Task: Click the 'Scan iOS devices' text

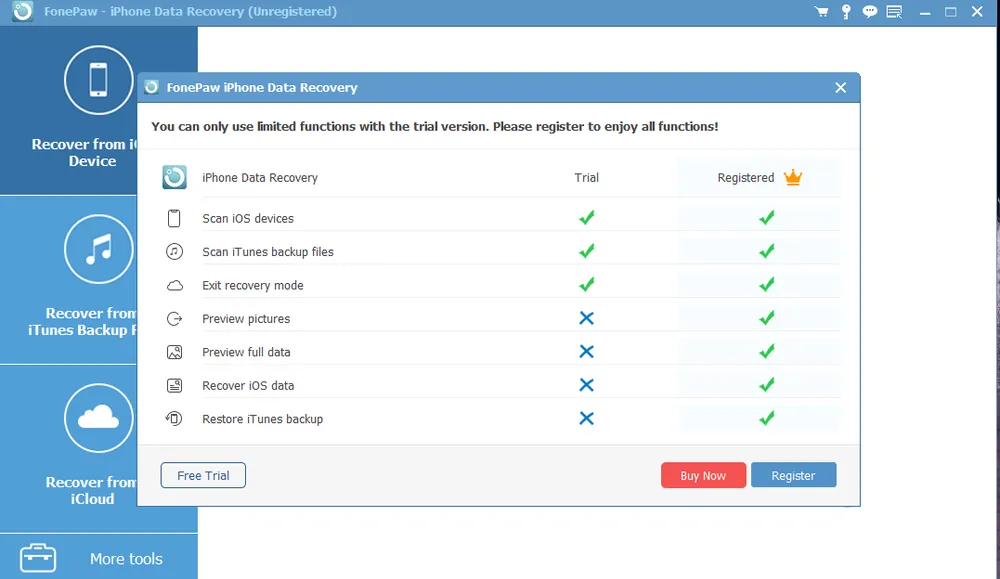Action: click(248, 218)
